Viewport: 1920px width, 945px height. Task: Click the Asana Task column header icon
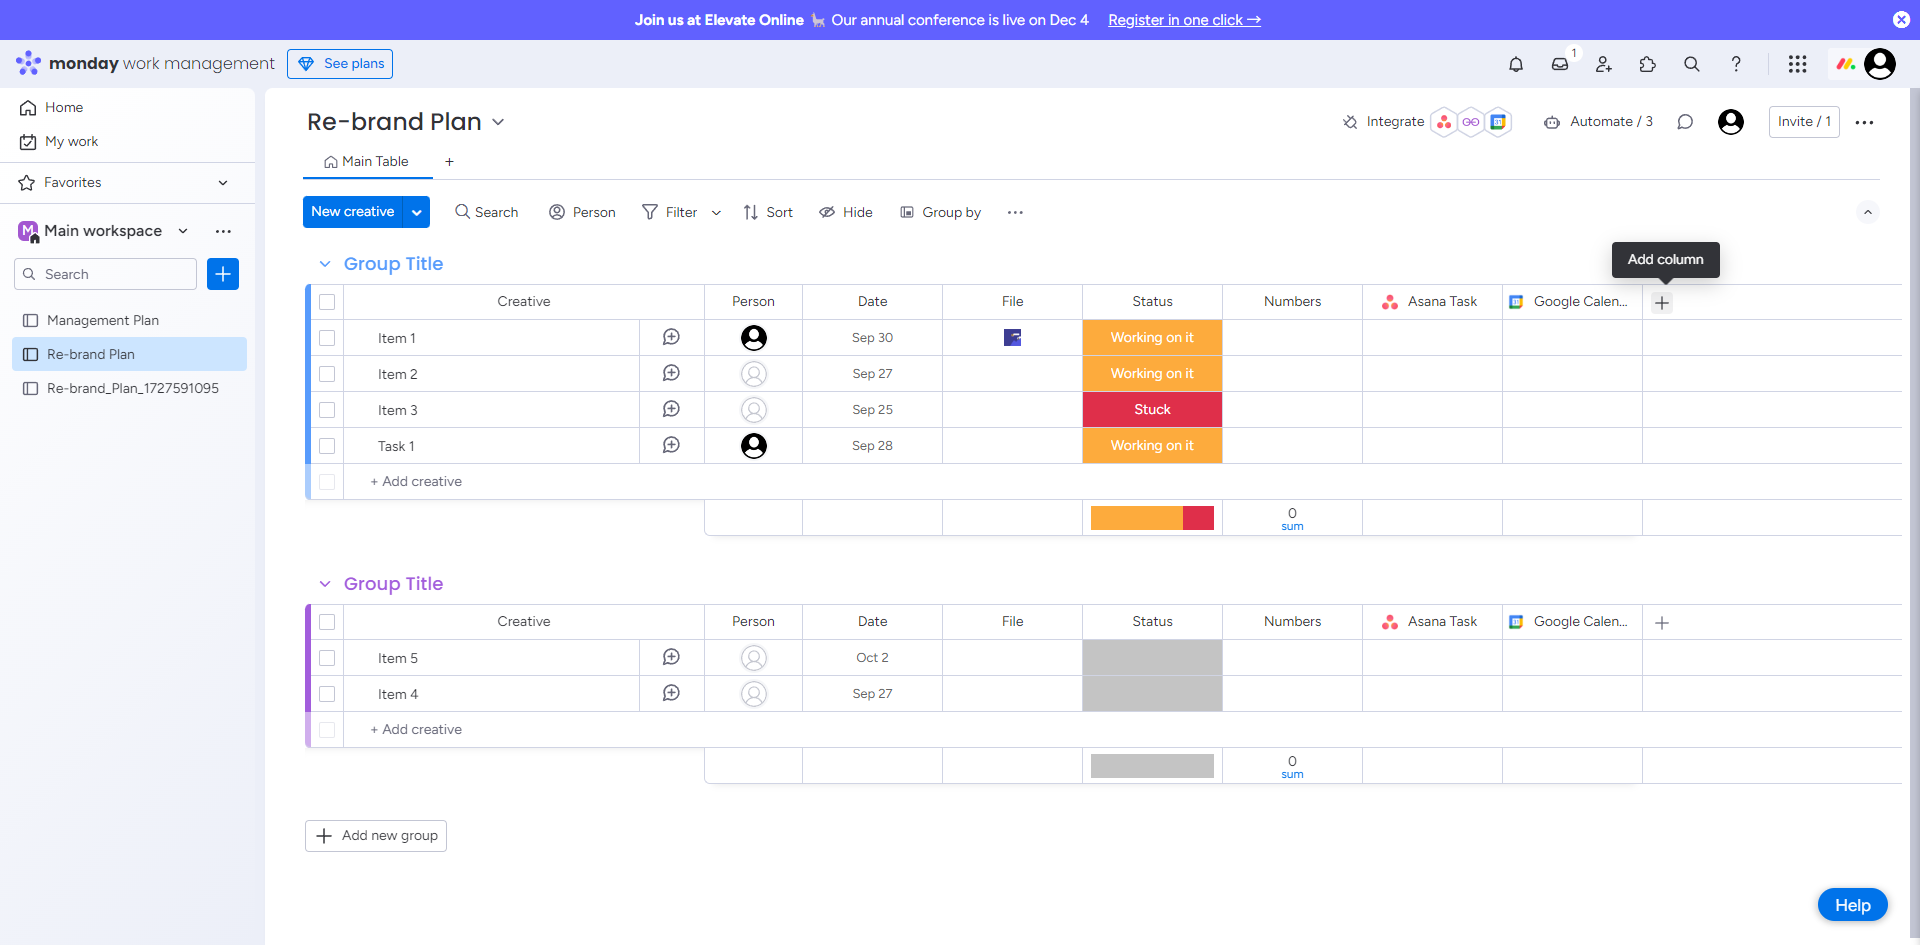1390,301
